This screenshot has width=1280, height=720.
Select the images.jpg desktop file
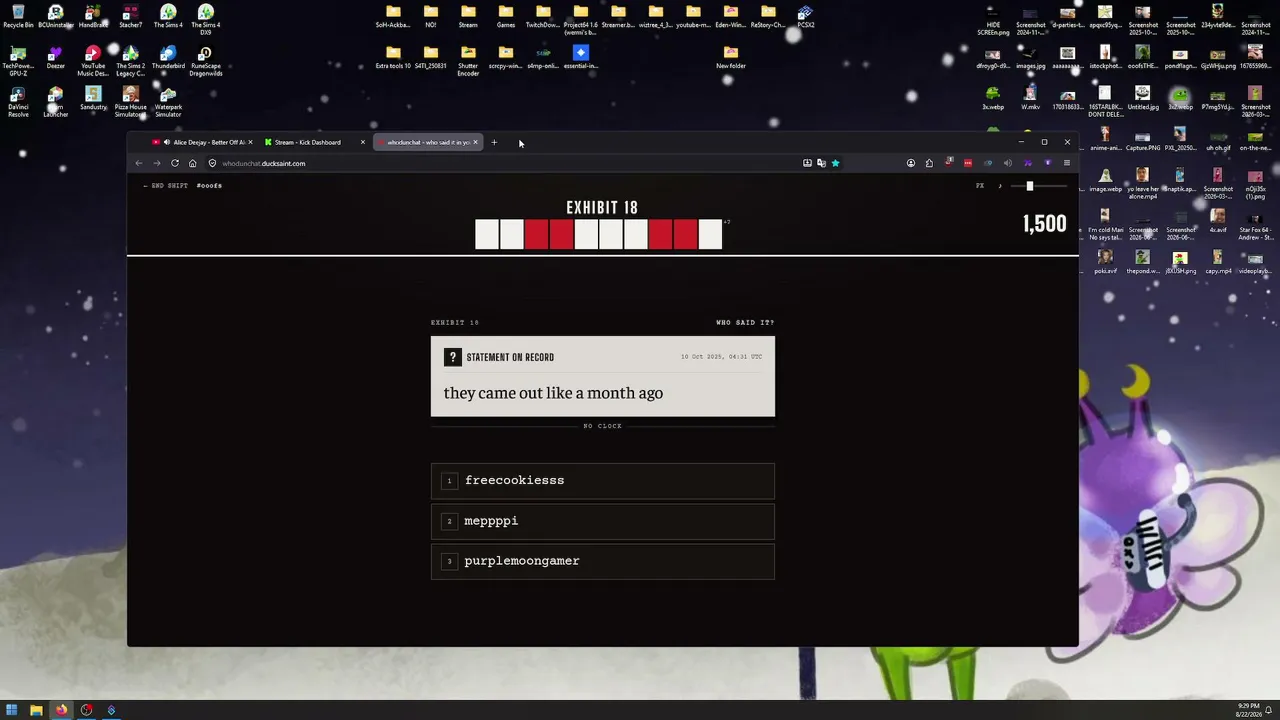pos(1030,58)
